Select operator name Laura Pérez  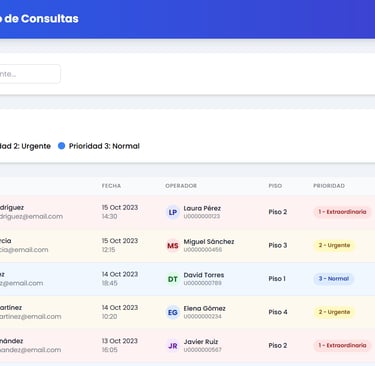click(202, 208)
